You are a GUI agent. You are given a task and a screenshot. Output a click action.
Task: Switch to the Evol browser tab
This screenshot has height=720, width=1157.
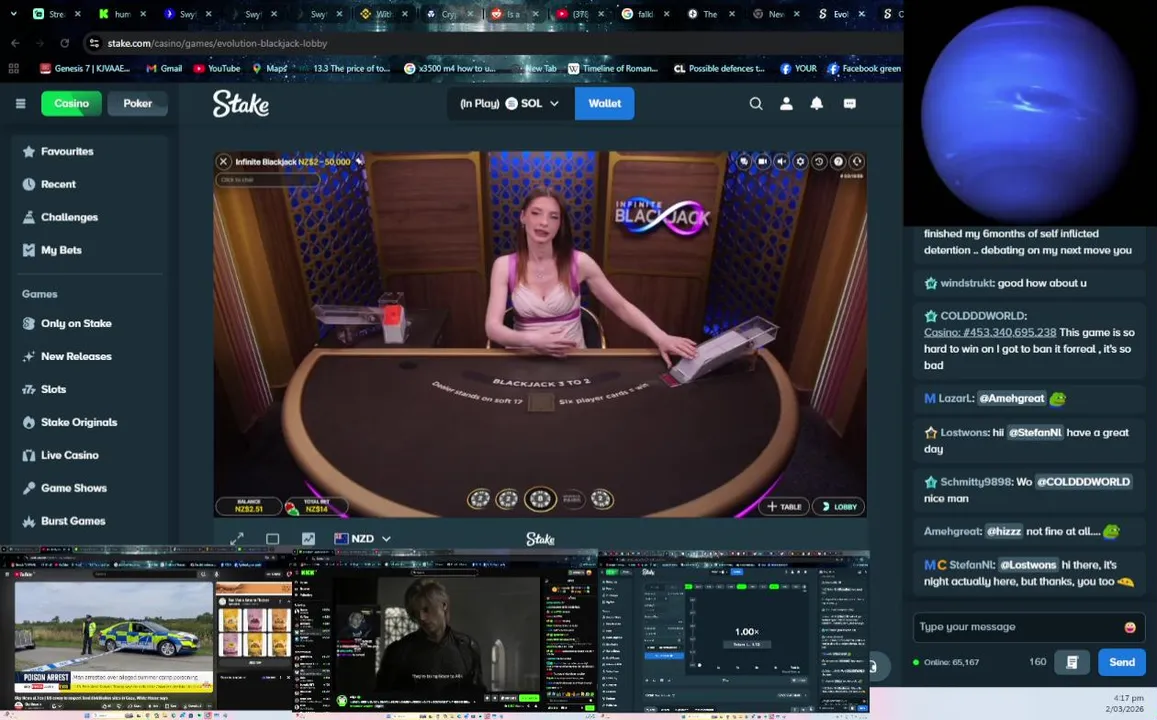[840, 14]
